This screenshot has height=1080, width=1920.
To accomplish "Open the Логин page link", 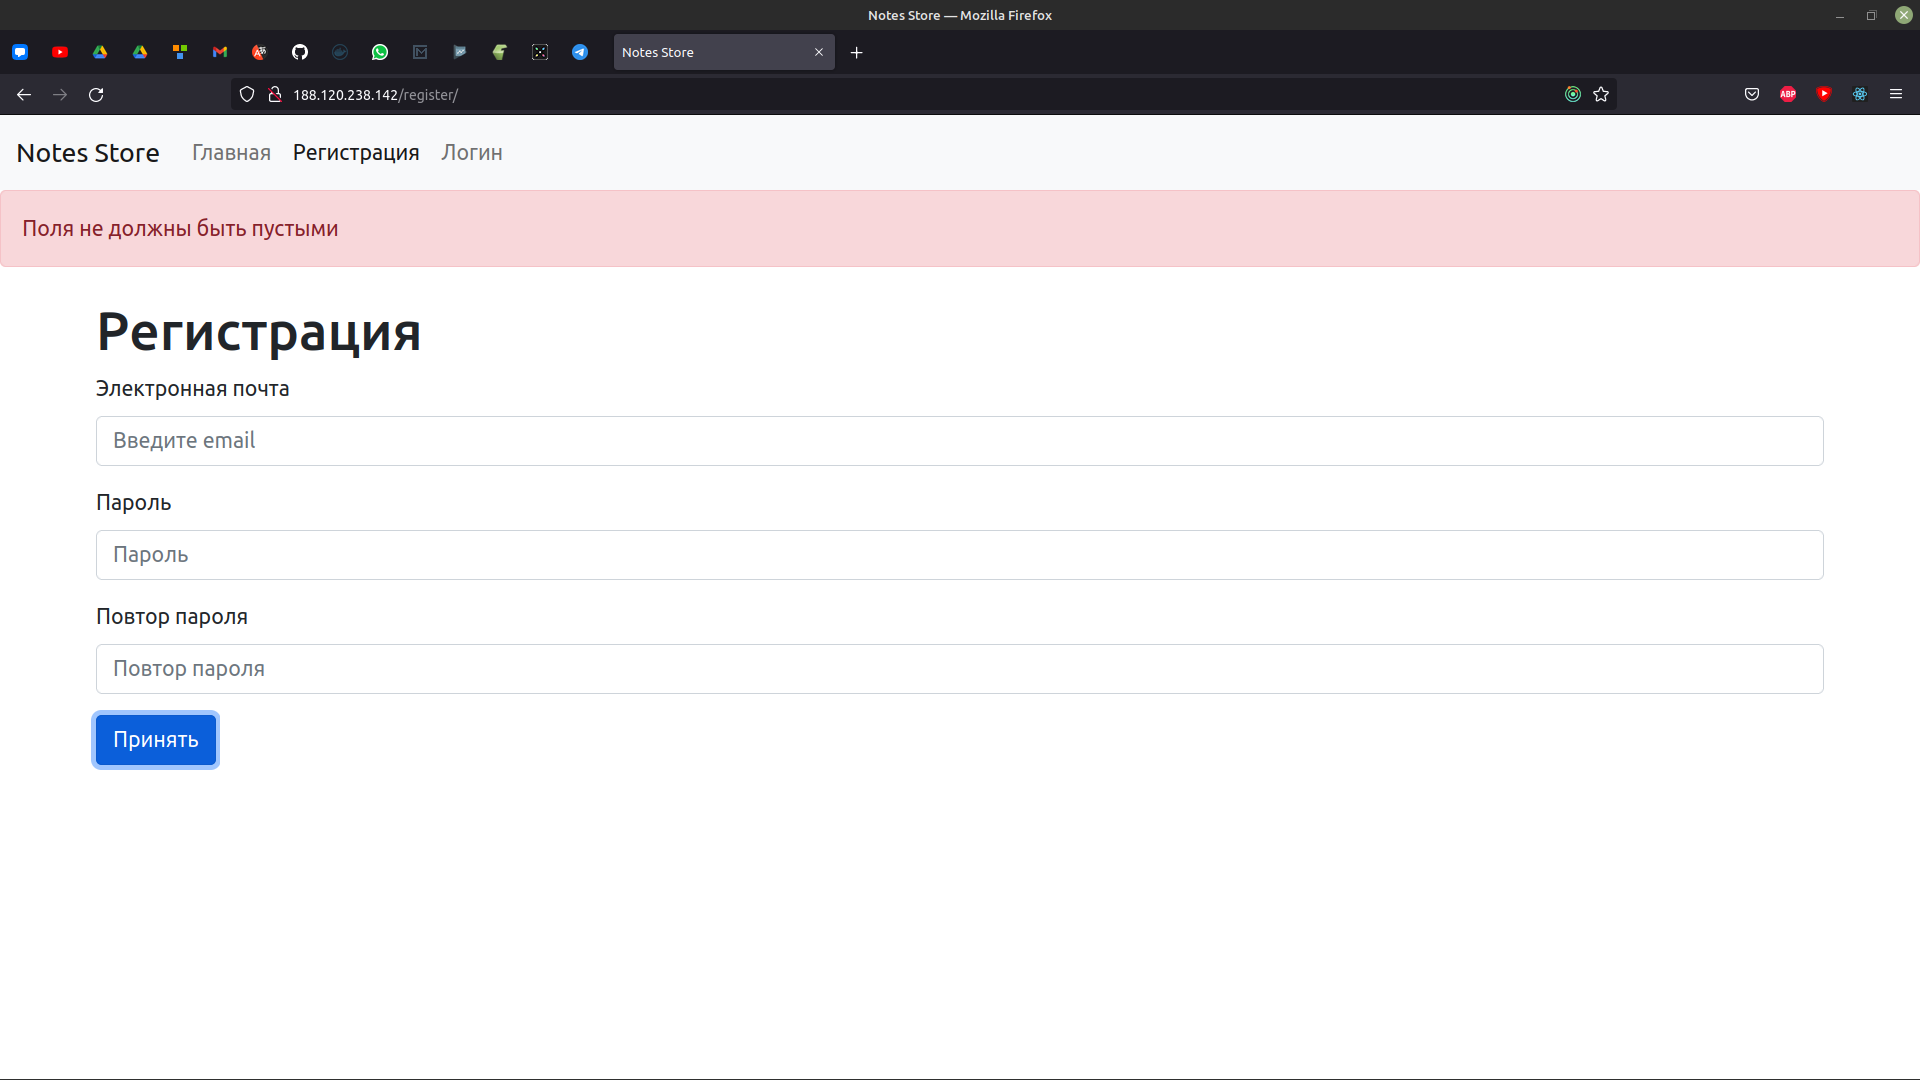I will (472, 153).
